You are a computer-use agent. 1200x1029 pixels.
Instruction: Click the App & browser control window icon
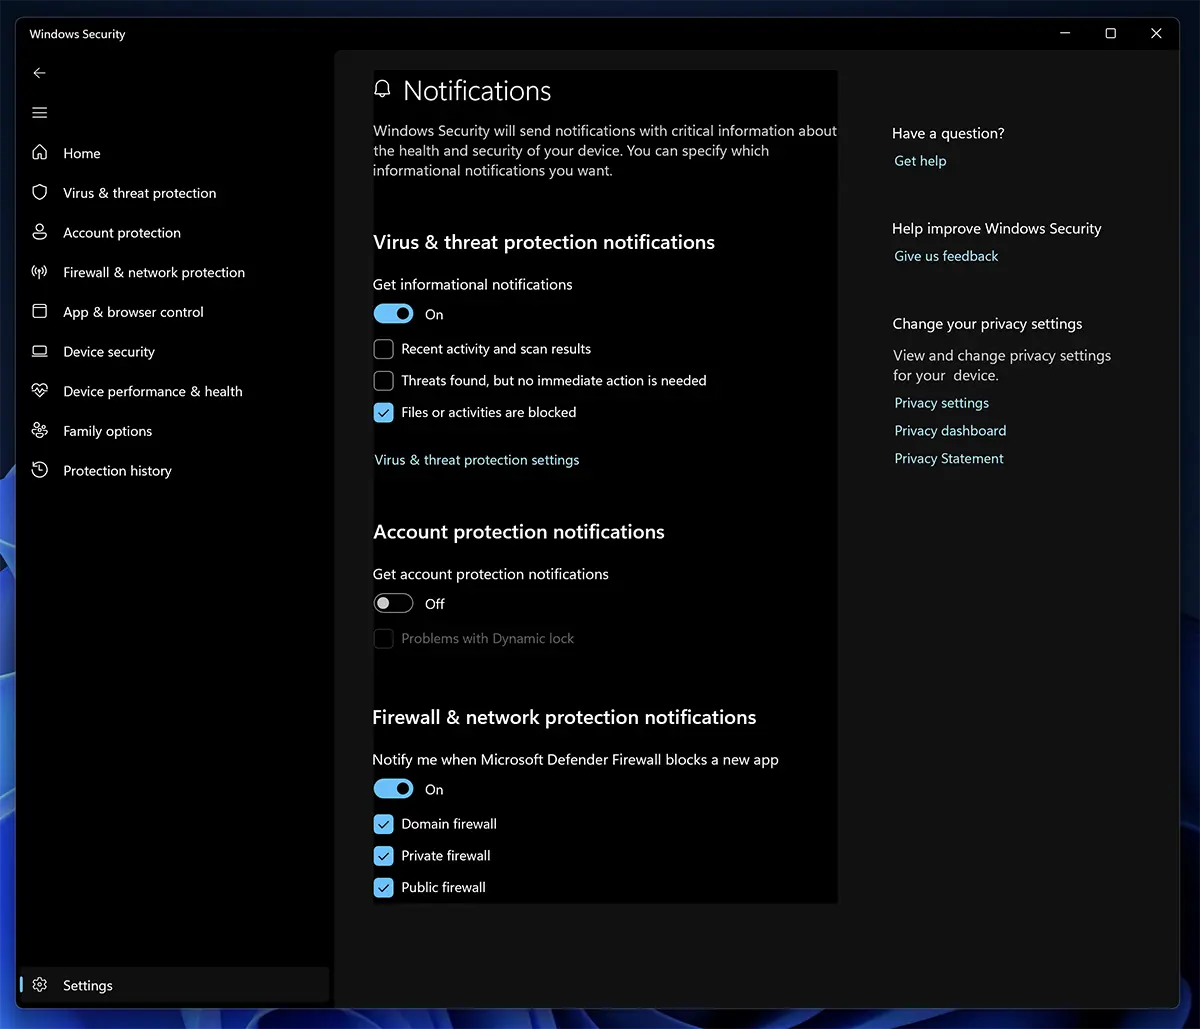pos(39,312)
